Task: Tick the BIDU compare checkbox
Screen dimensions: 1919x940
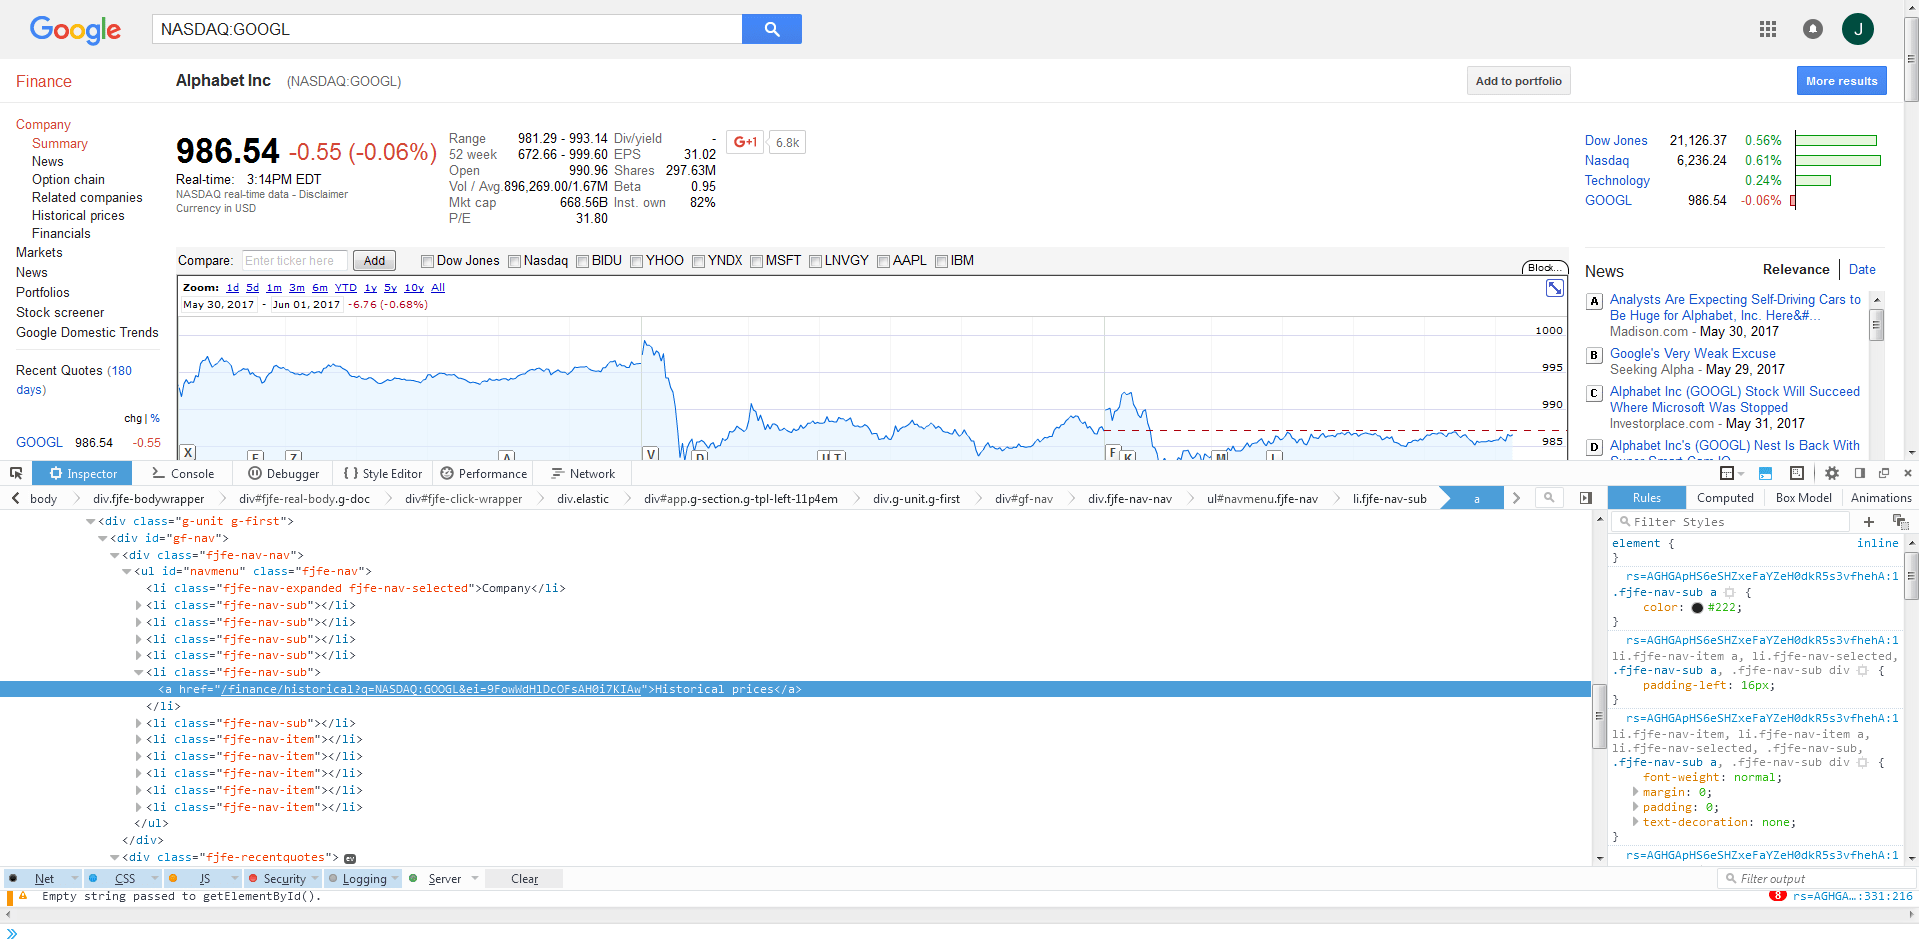Action: pos(582,262)
